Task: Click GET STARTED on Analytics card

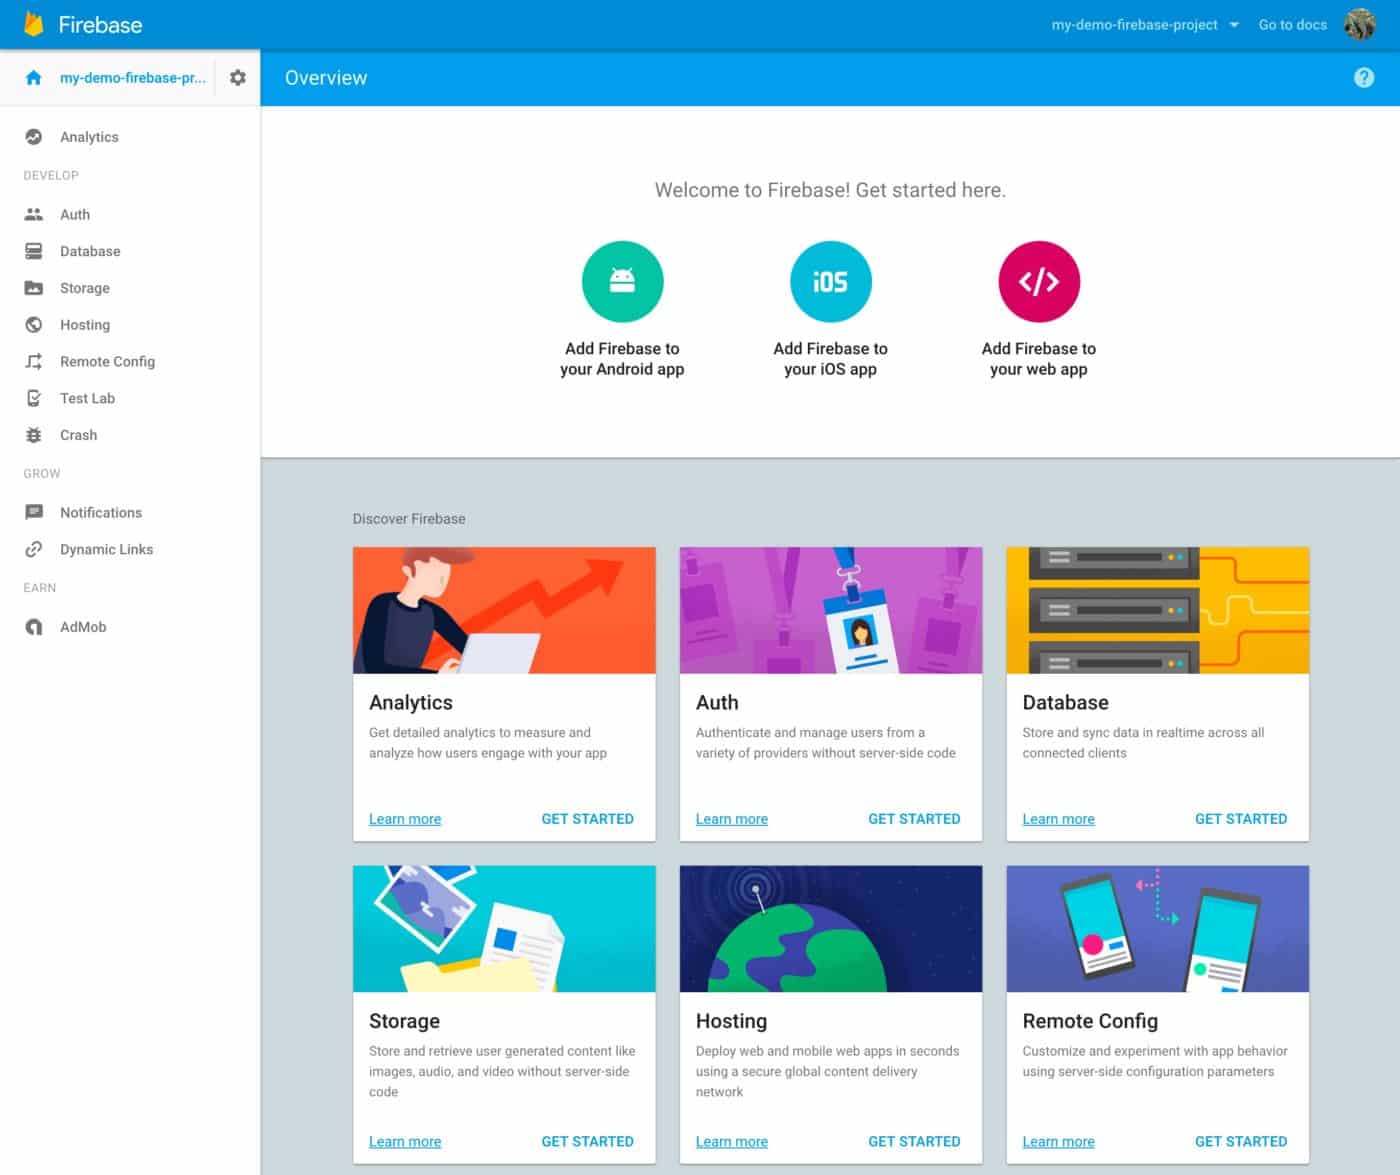Action: [x=587, y=819]
